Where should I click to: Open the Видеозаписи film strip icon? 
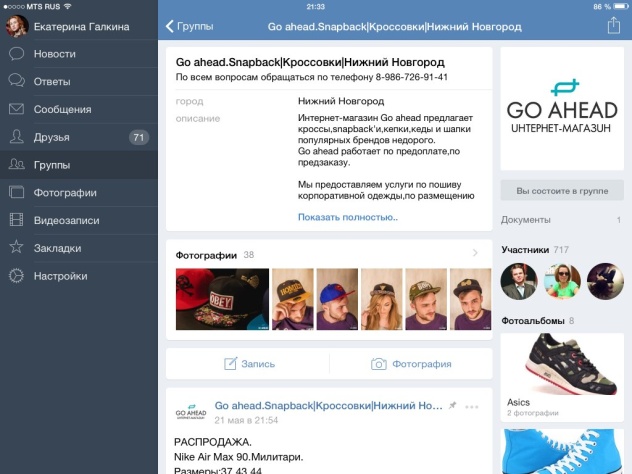[x=17, y=220]
